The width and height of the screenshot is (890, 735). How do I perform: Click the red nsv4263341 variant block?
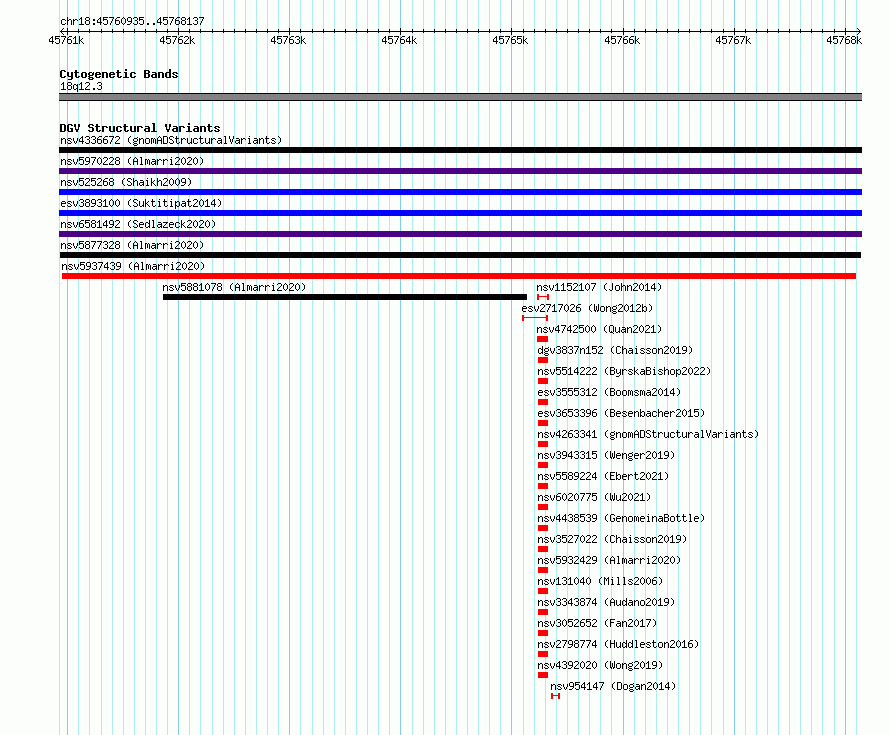543,444
